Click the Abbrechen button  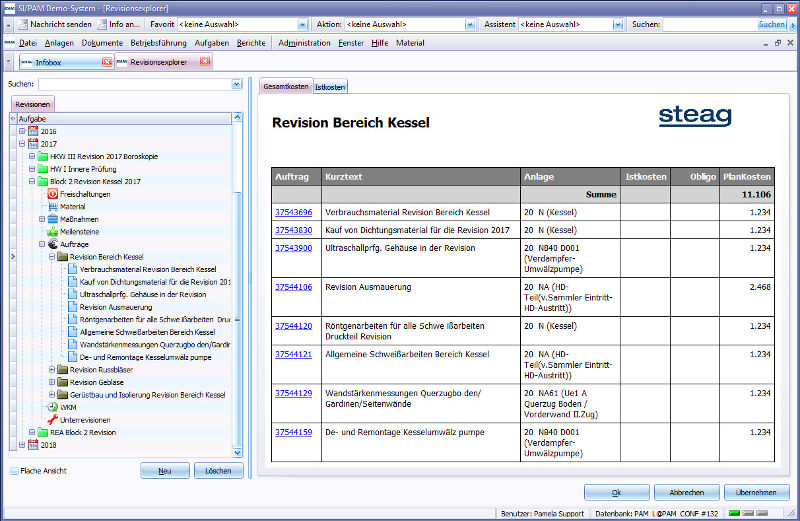[687, 492]
